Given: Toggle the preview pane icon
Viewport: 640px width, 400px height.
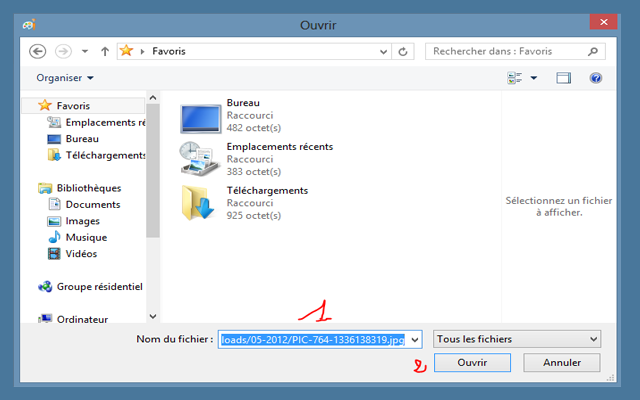Looking at the screenshot, I should pos(563,78).
